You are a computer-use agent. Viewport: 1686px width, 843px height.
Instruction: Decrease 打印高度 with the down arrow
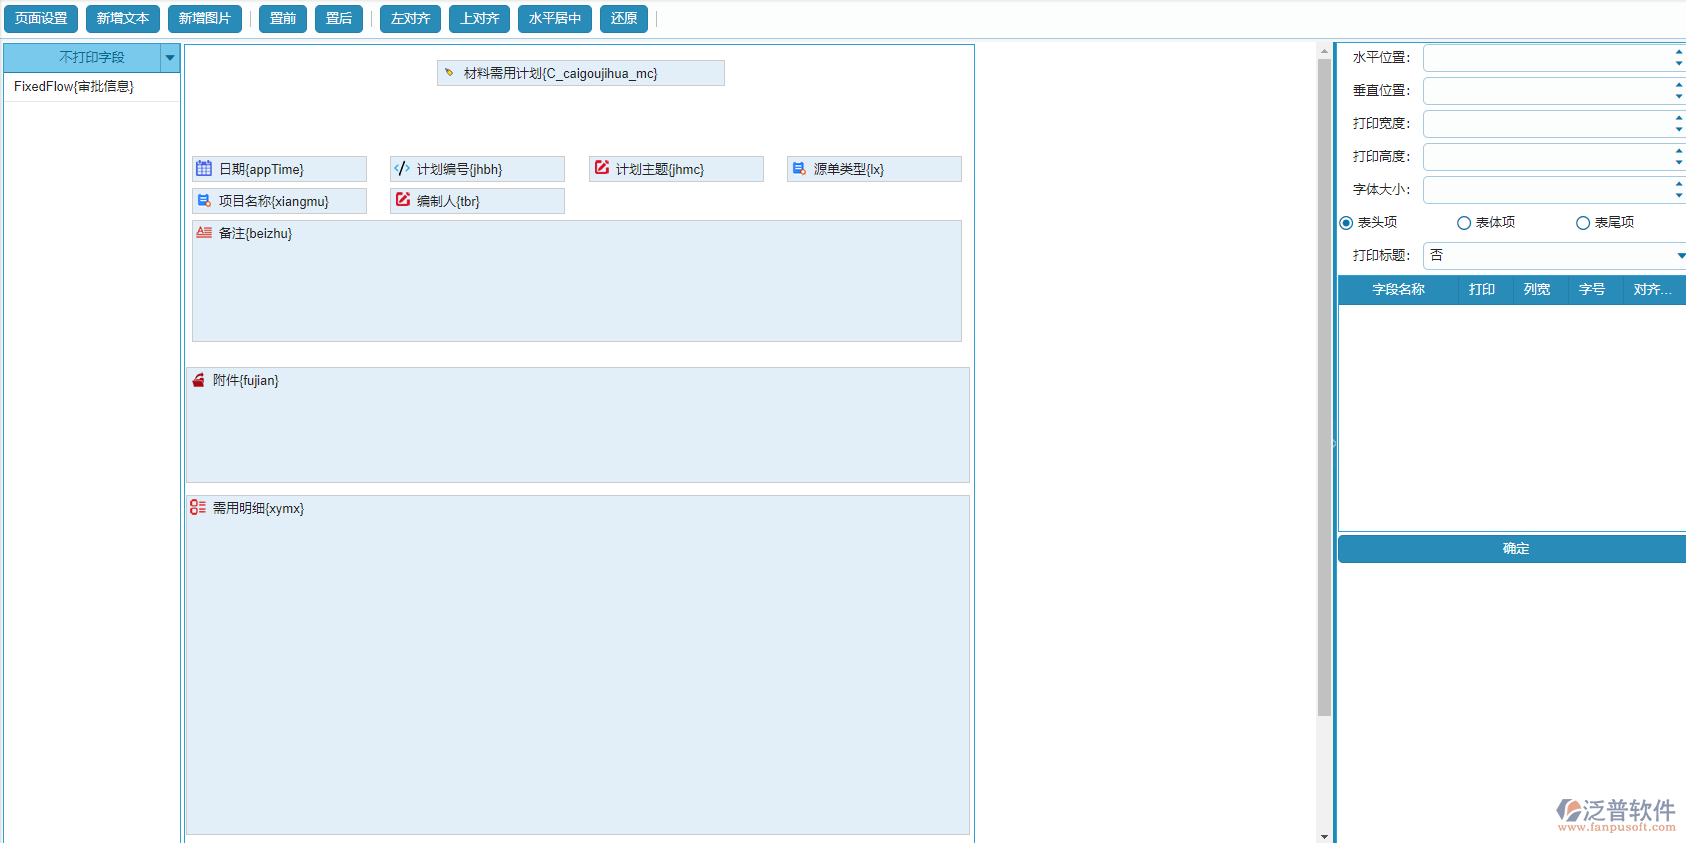[1678, 163]
